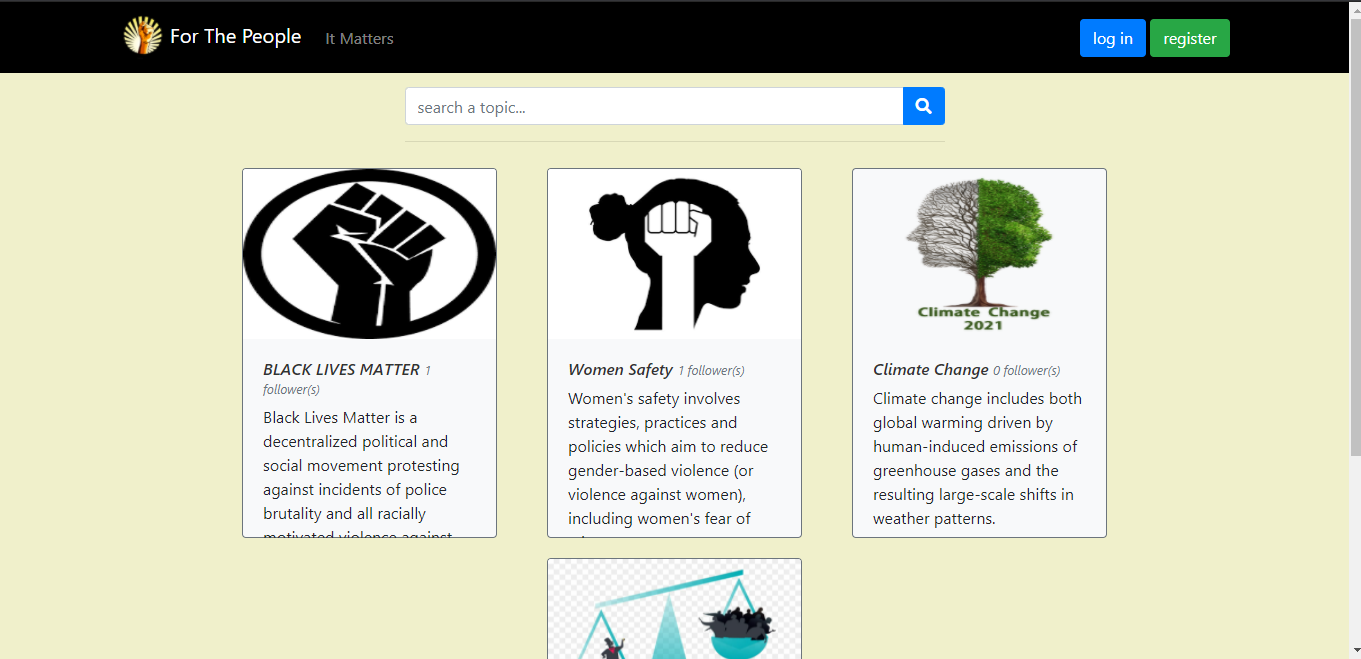Click the register button
Screen dimensions: 1361x659
[x=1190, y=38]
